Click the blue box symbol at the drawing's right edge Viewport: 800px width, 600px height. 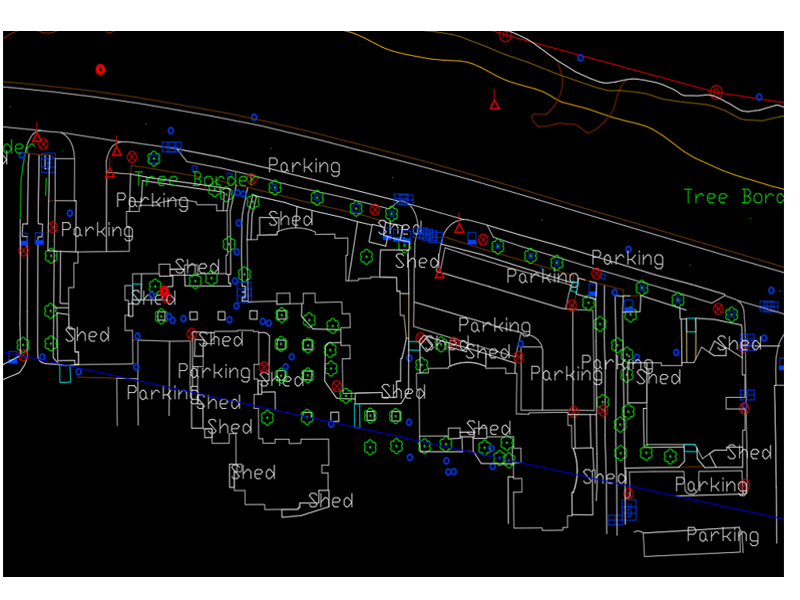pos(769,306)
